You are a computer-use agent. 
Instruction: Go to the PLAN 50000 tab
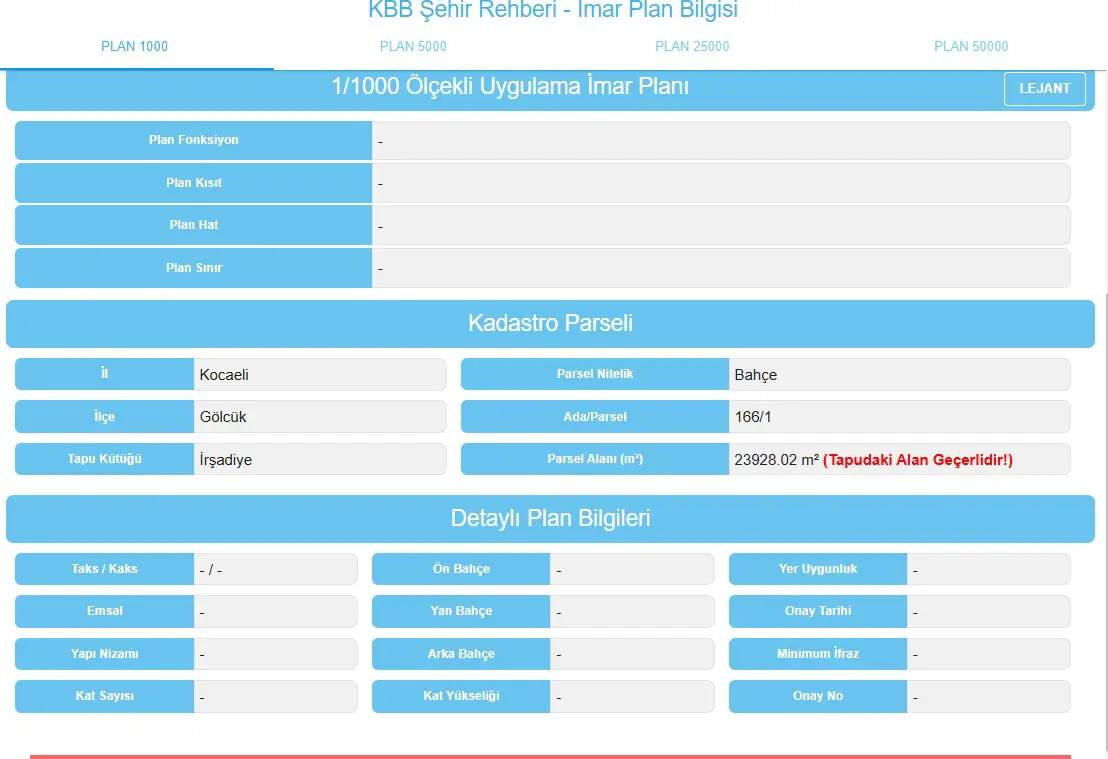(971, 47)
